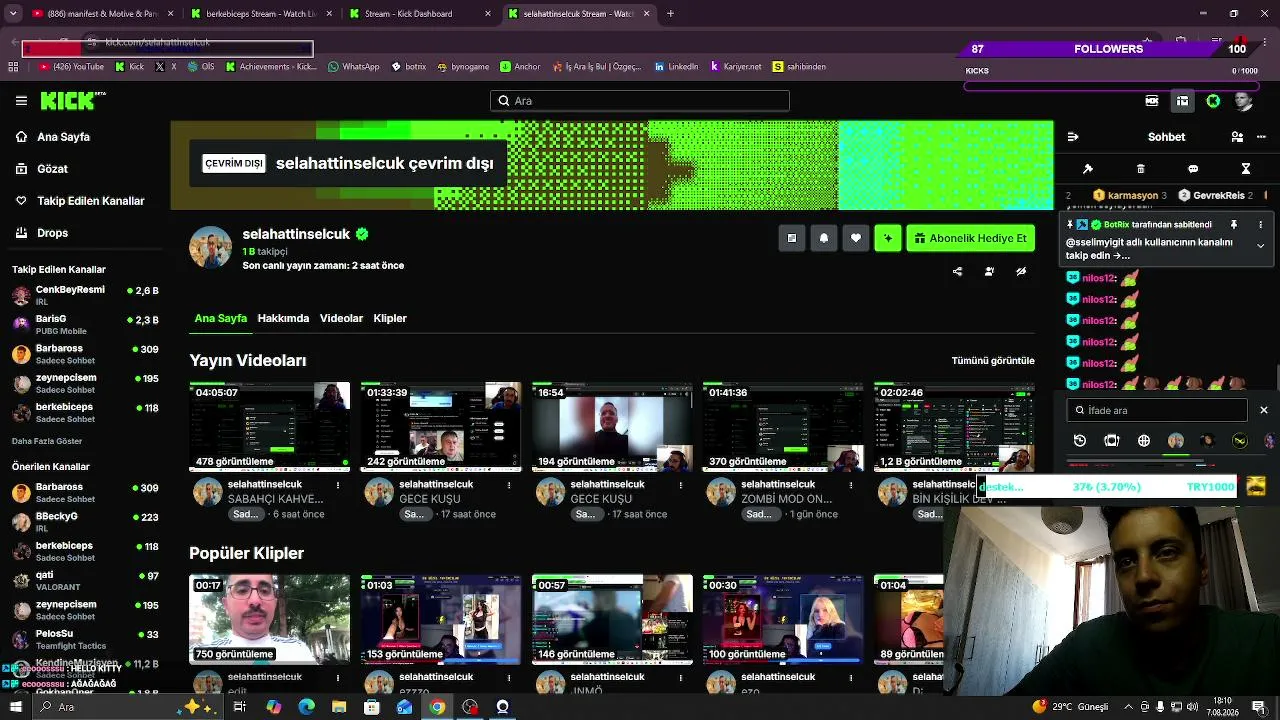Open options for the SABAHÇI KAHVE video
Screen dimensions: 1280x720
tap(338, 485)
